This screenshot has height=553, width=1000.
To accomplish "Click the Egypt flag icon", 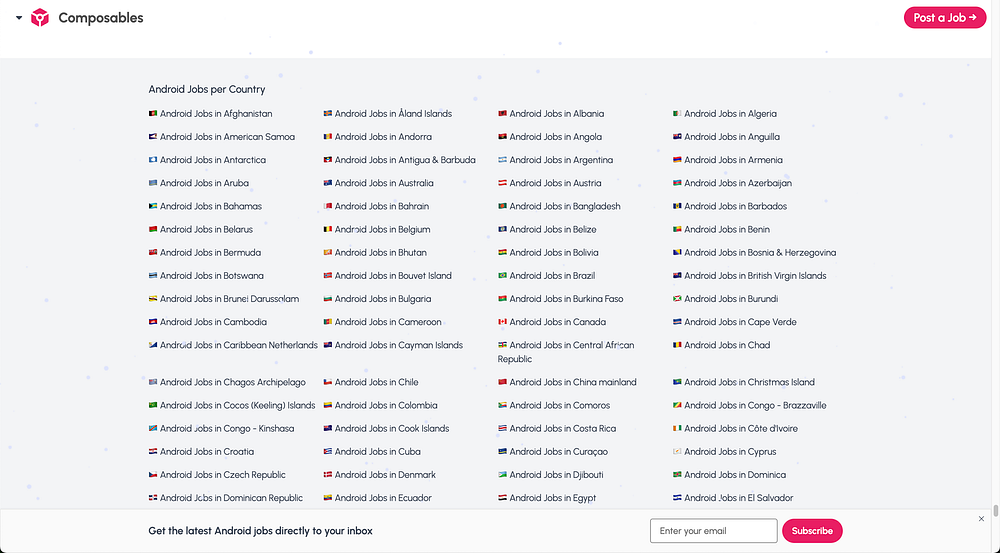I will tap(503, 498).
